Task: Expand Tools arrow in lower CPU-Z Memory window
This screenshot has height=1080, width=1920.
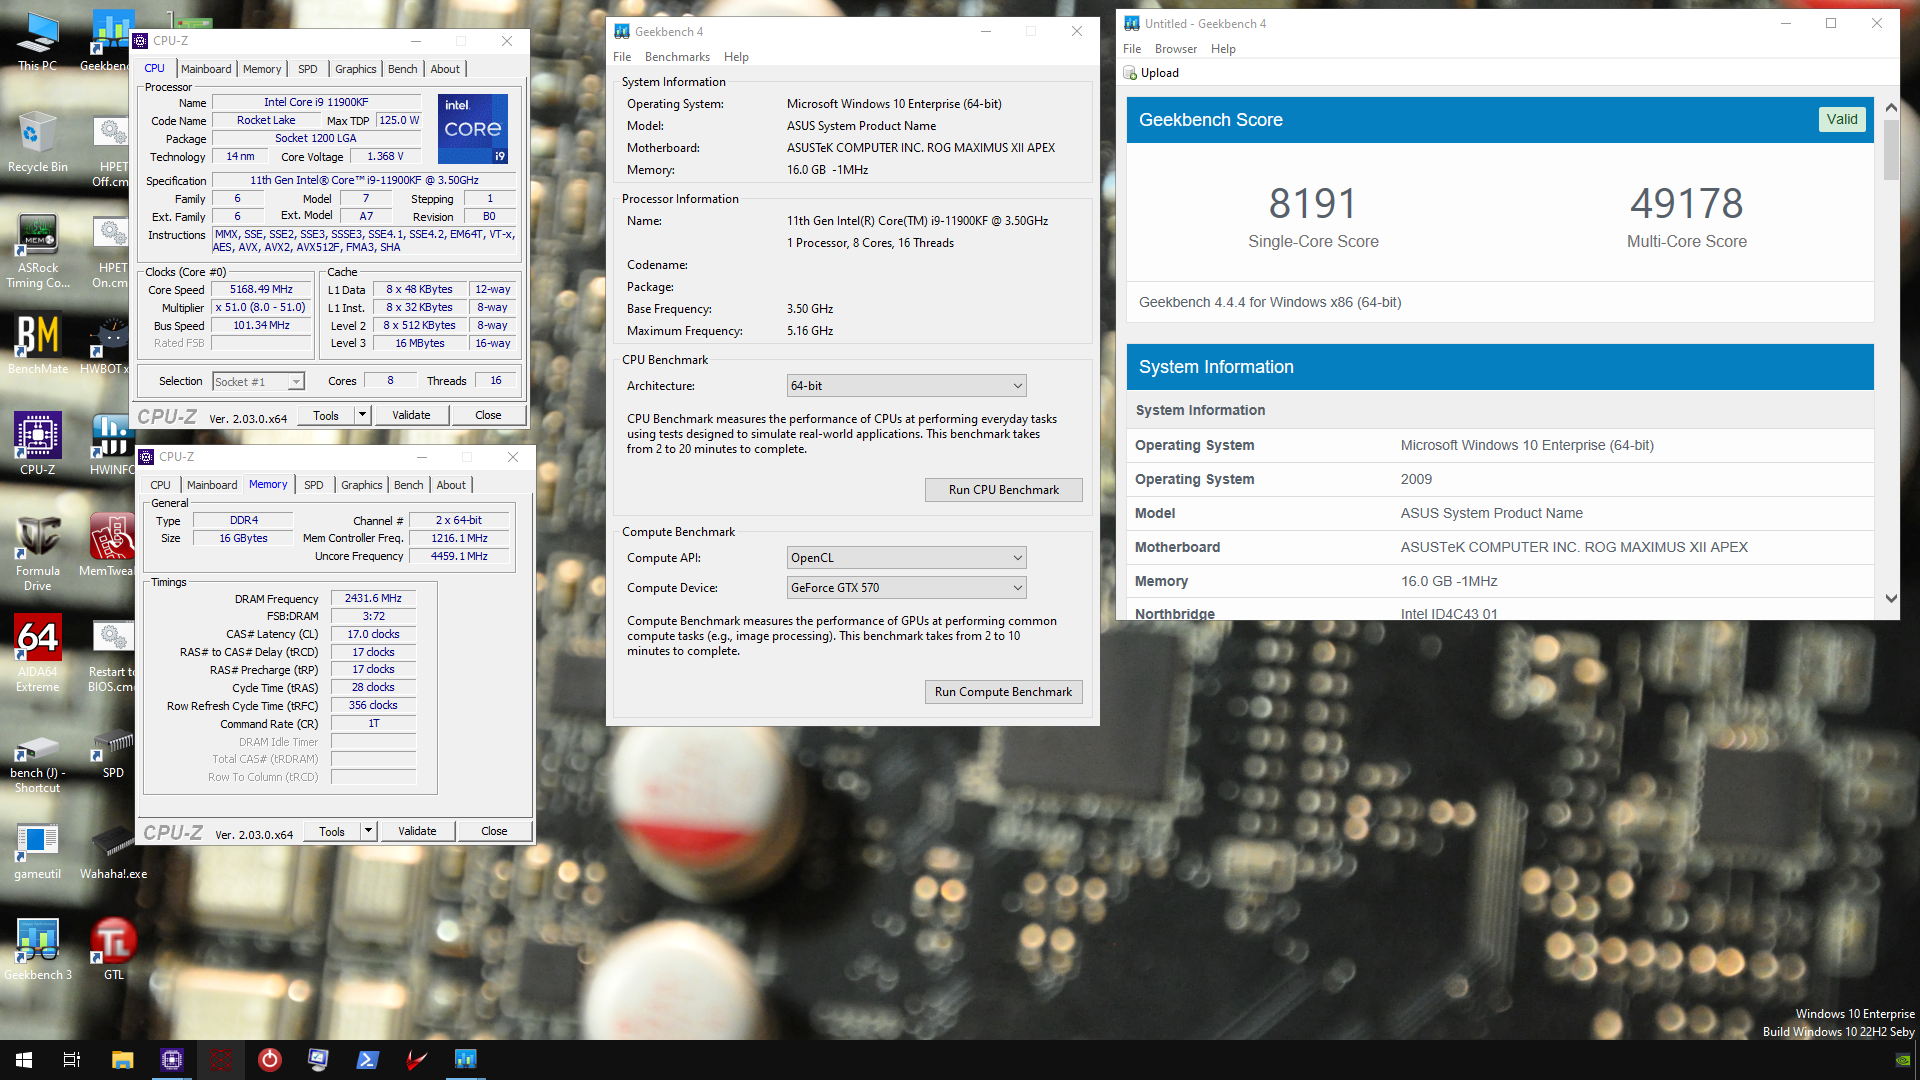Action: pos(368,831)
